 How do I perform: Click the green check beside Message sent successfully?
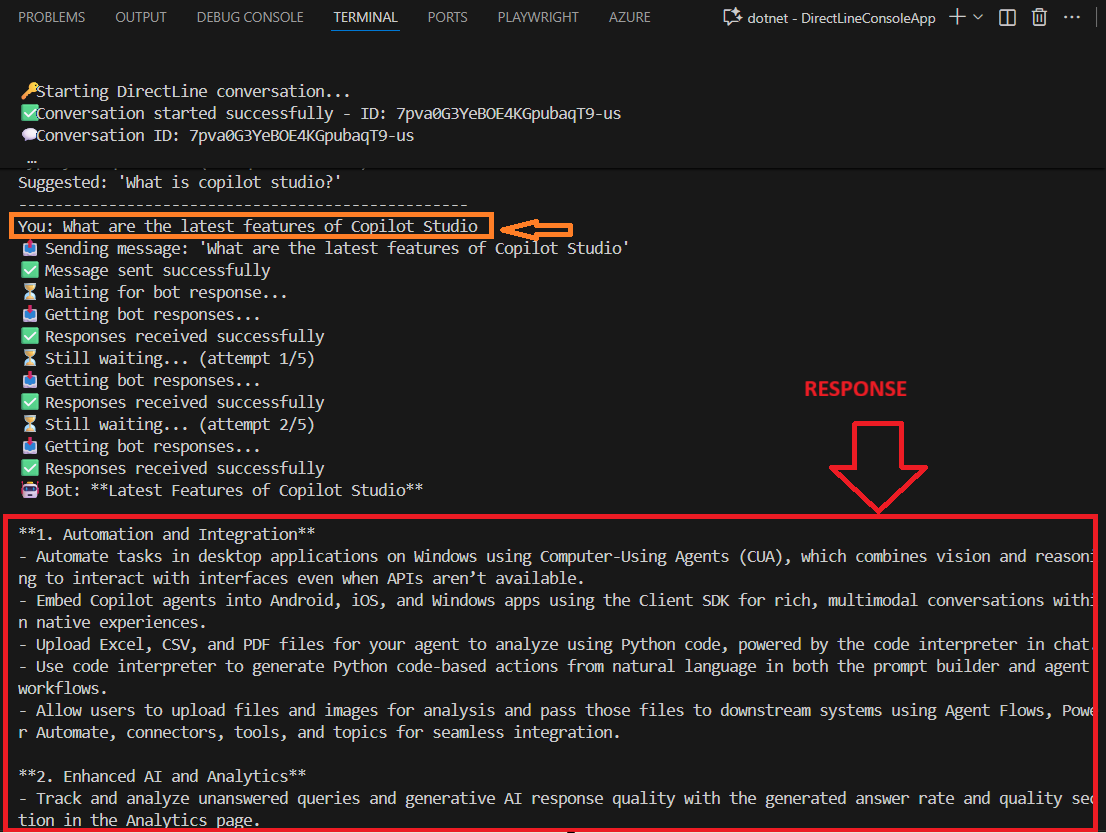pyautogui.click(x=29, y=271)
